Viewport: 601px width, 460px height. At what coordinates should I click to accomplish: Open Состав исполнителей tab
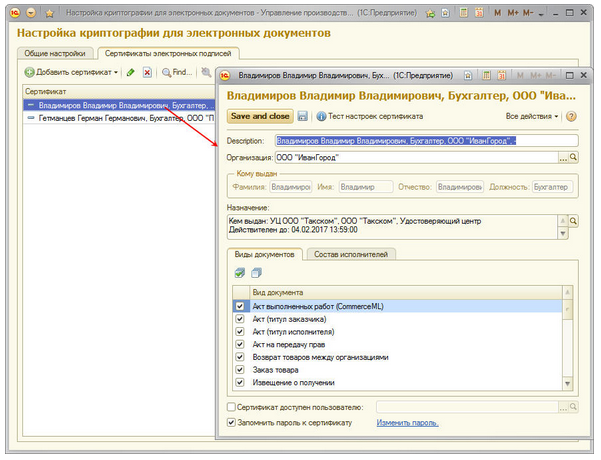point(351,254)
